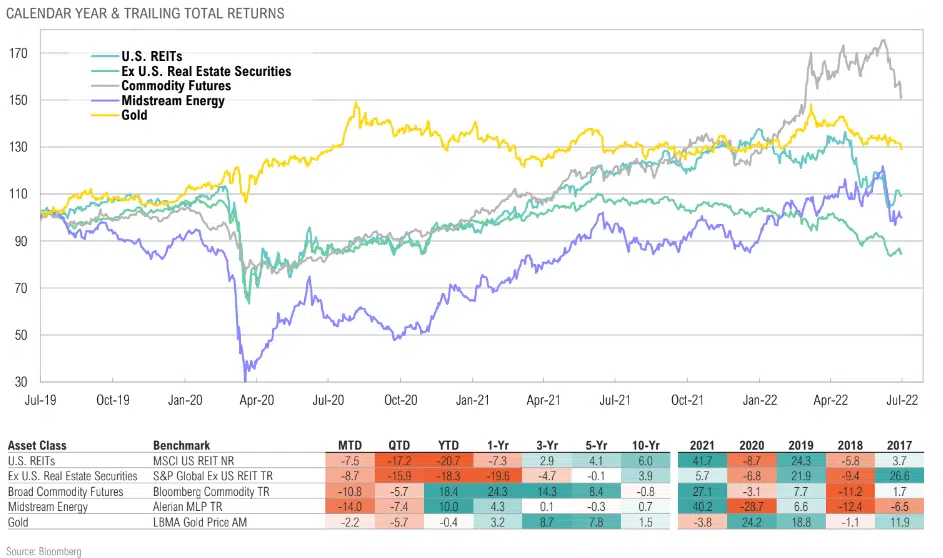Select the Alerian MLP TR benchmark cell
This screenshot has height=558, width=943.
click(192, 508)
